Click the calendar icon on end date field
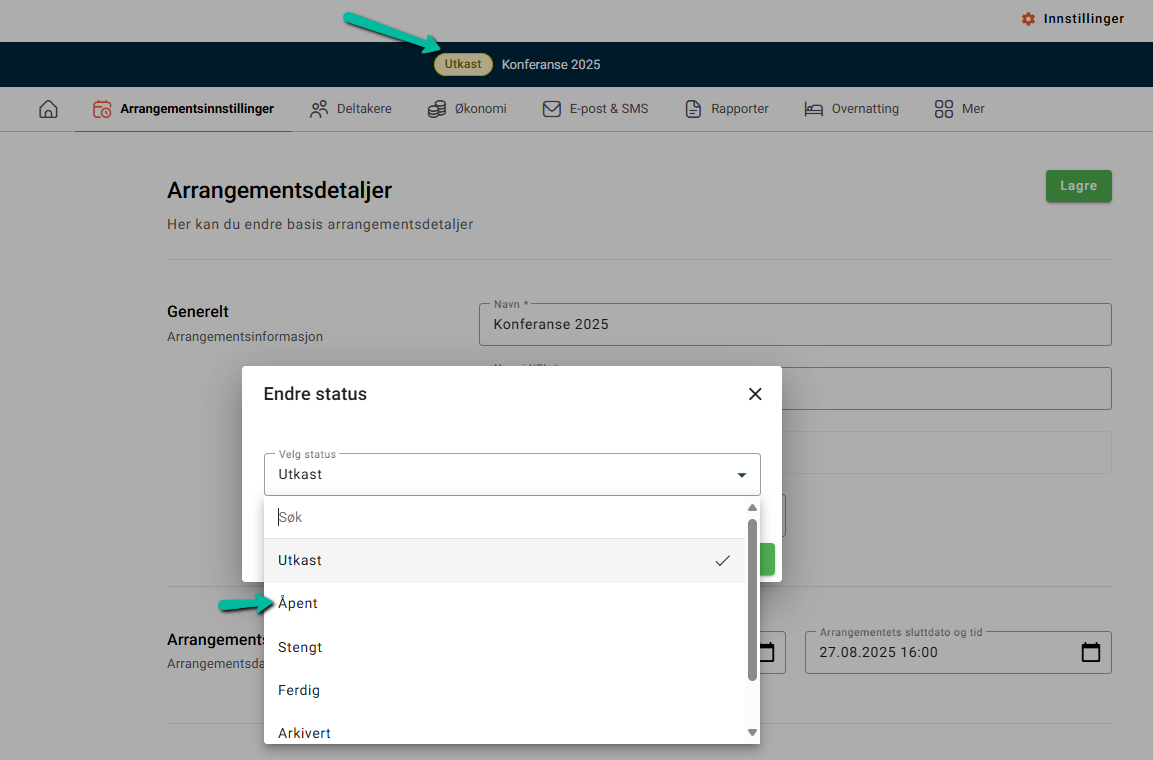1153x760 pixels. pos(1091,652)
